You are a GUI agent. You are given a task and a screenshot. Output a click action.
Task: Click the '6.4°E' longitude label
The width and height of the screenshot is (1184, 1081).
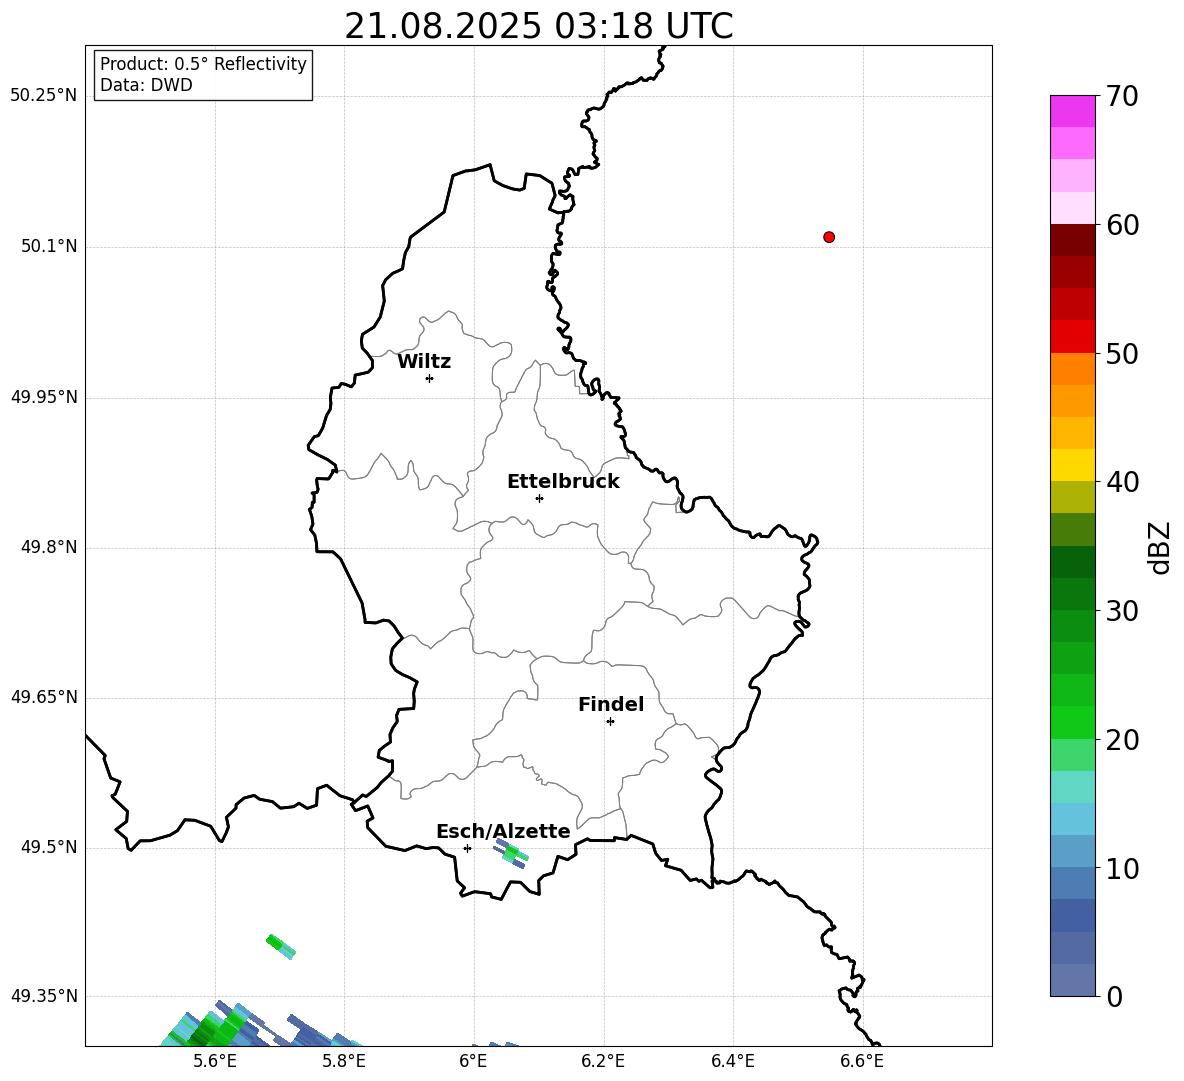point(732,1061)
